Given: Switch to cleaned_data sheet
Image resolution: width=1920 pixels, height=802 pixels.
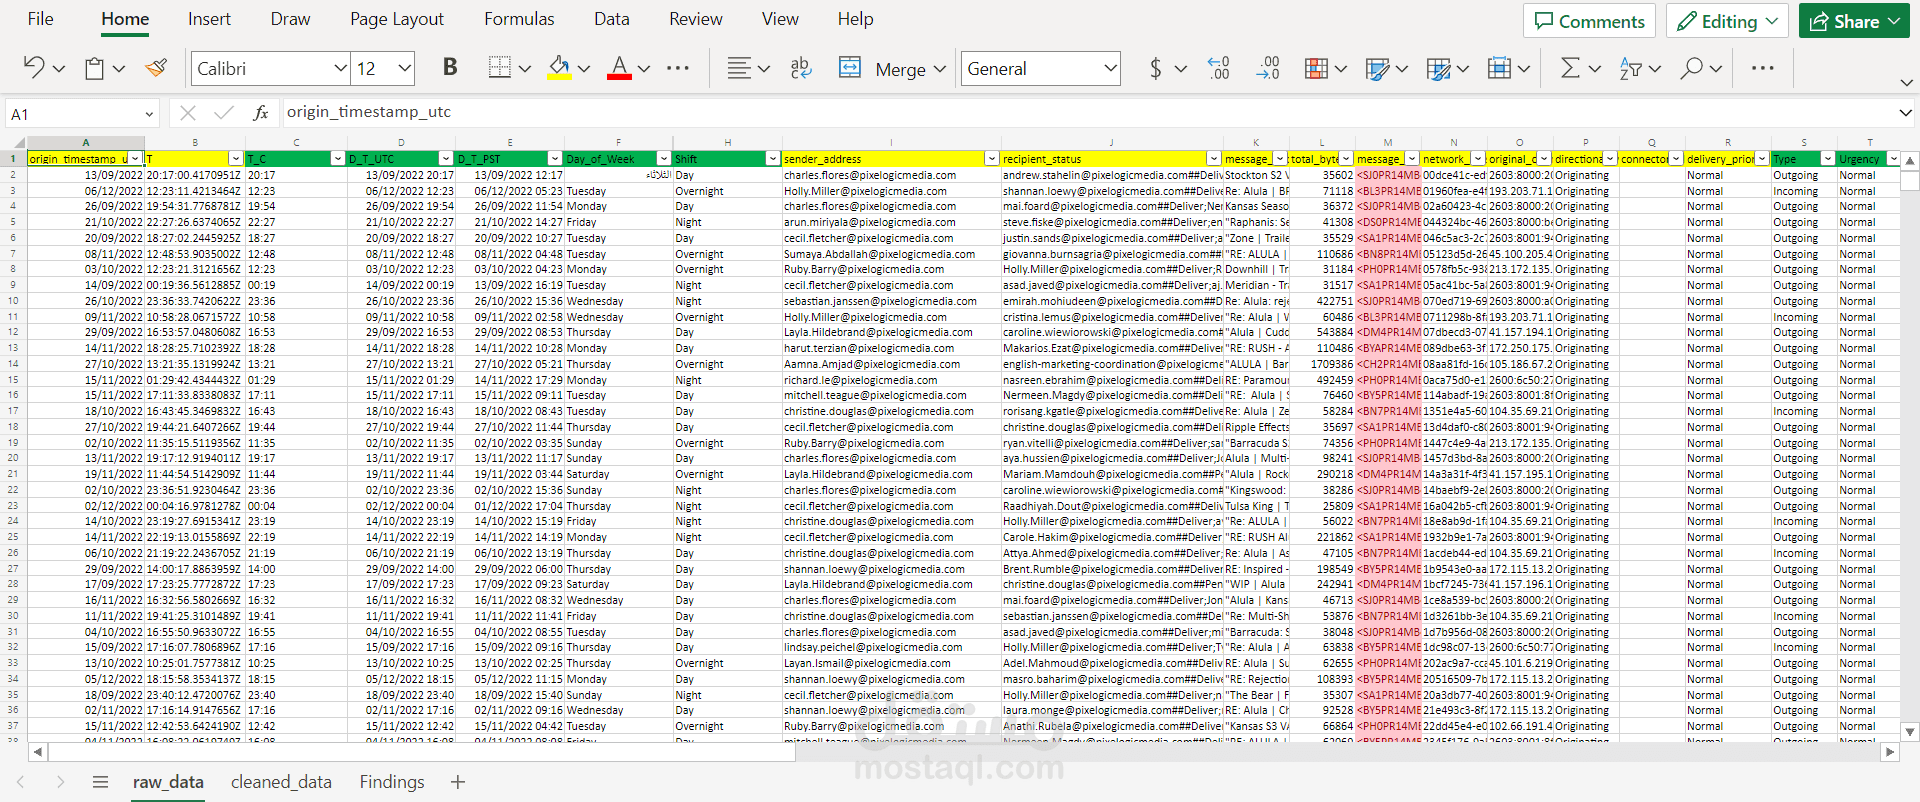Looking at the screenshot, I should click(281, 782).
